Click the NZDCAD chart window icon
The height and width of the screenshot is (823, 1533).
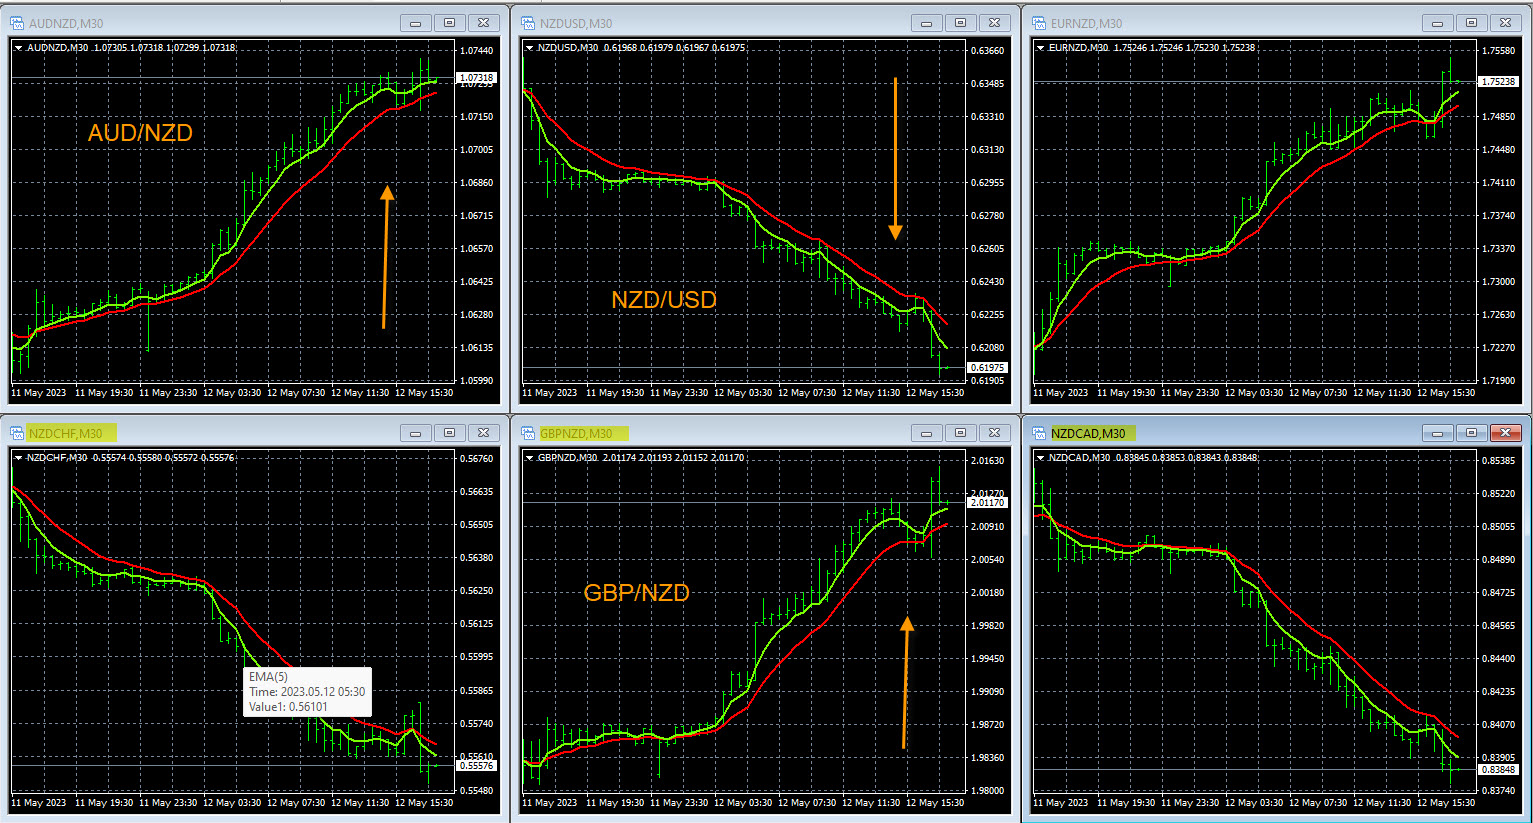pos(1039,433)
